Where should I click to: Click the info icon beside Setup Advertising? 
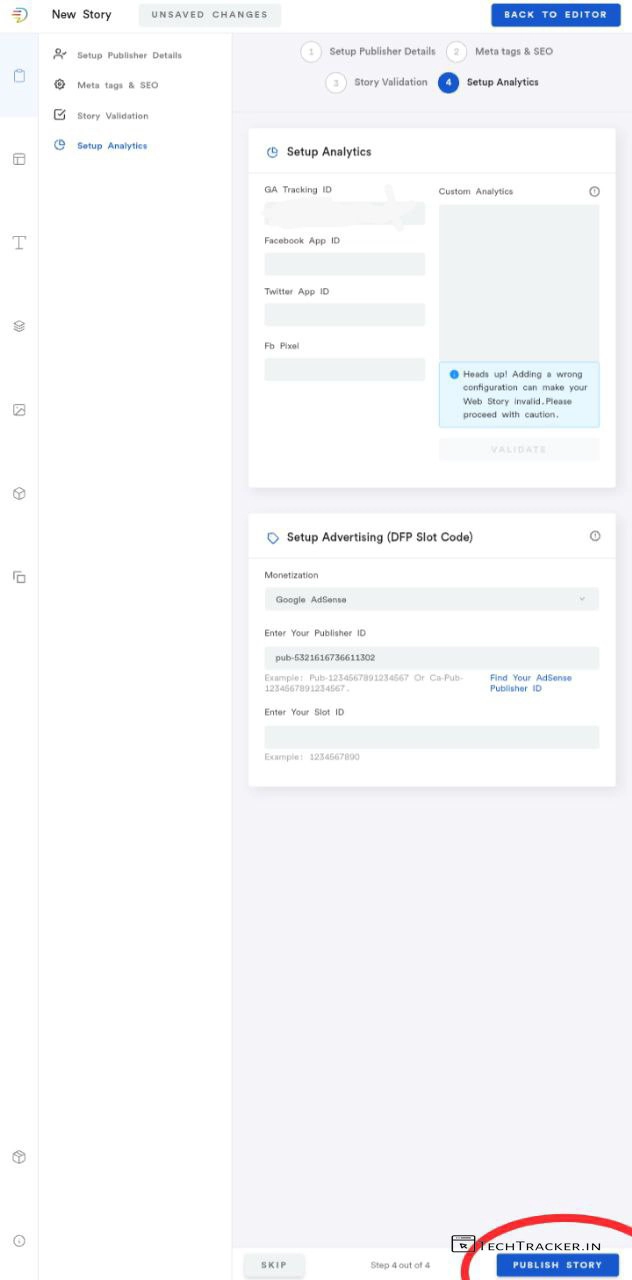pos(595,536)
